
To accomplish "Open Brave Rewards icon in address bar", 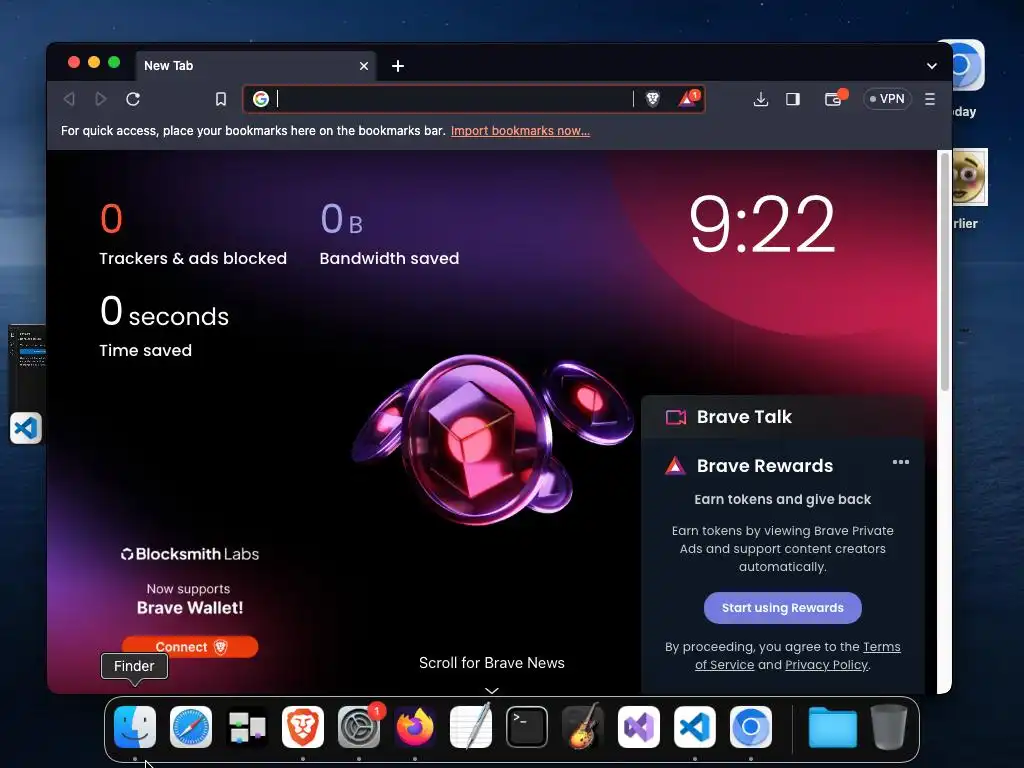I will click(x=688, y=98).
